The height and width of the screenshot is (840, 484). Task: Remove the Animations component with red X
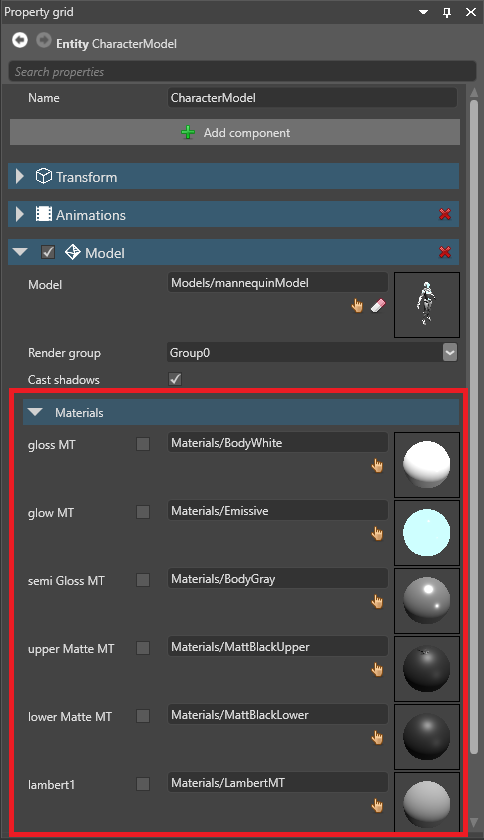click(x=445, y=214)
